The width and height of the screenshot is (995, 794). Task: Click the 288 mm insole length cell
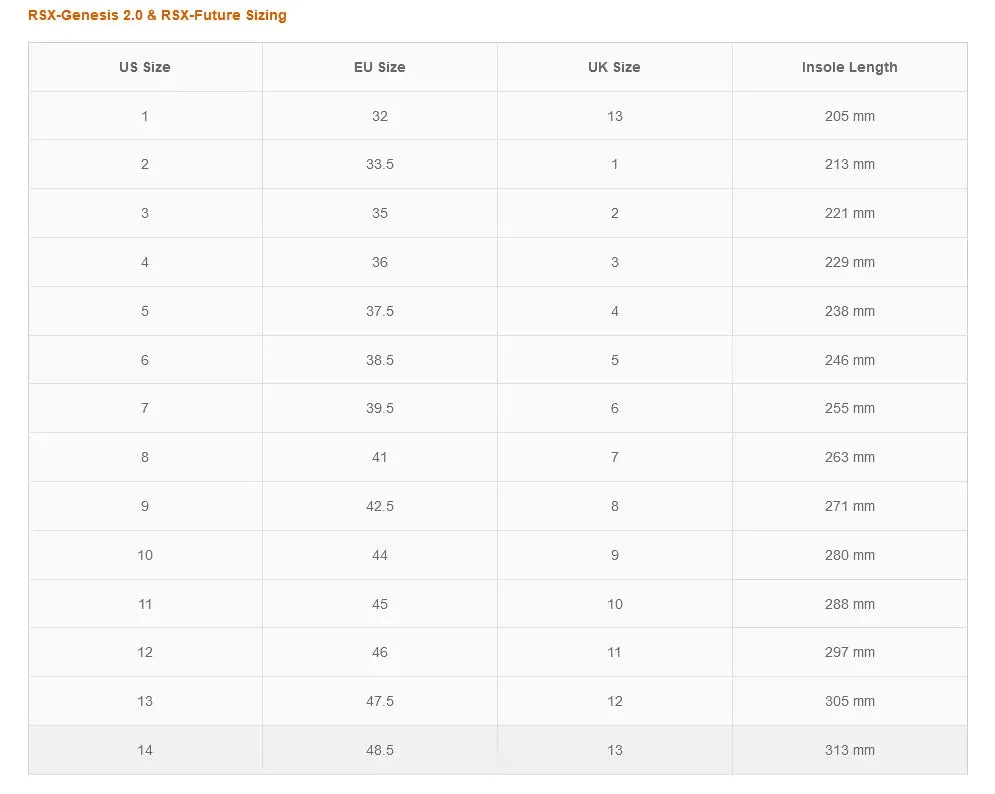pyautogui.click(x=850, y=604)
